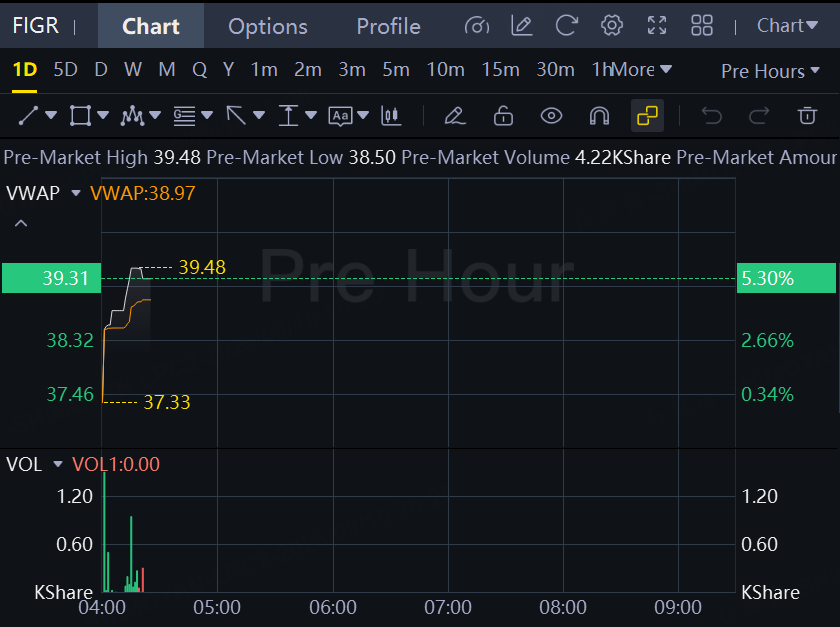This screenshot has width=840, height=627.
Task: Click the candlestick position tool icon
Action: point(391,115)
